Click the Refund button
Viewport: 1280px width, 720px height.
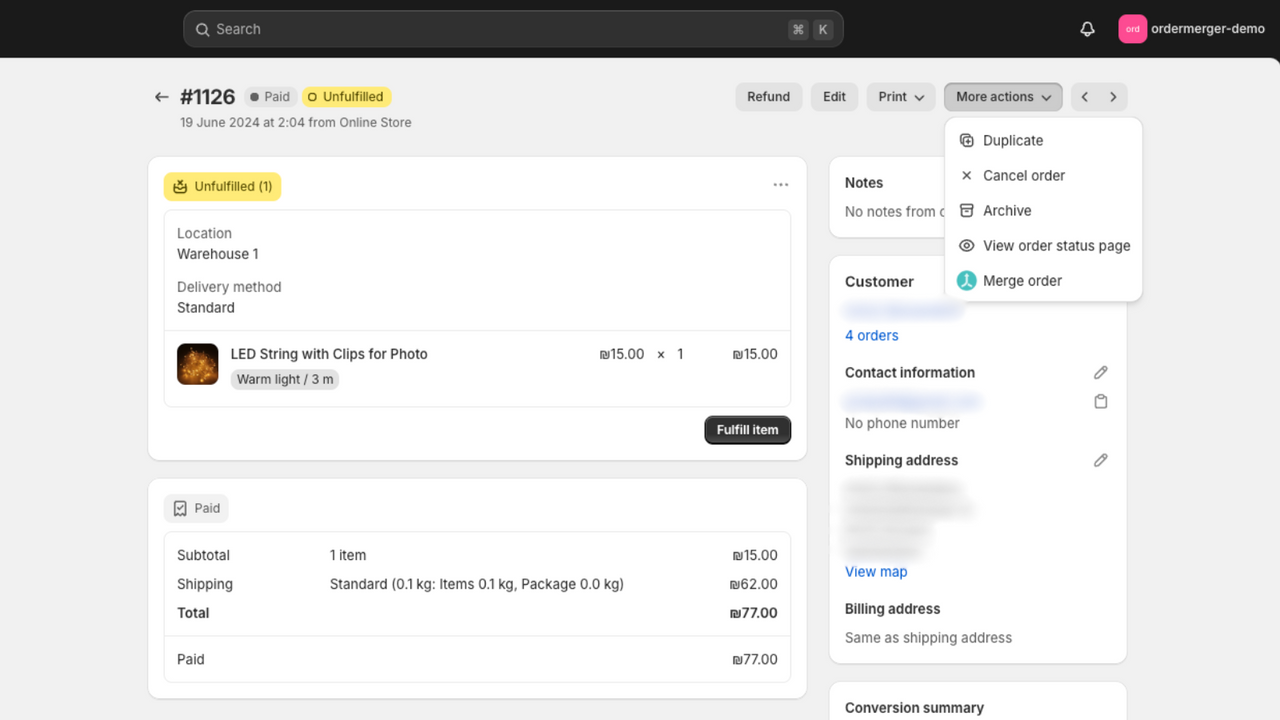(768, 97)
